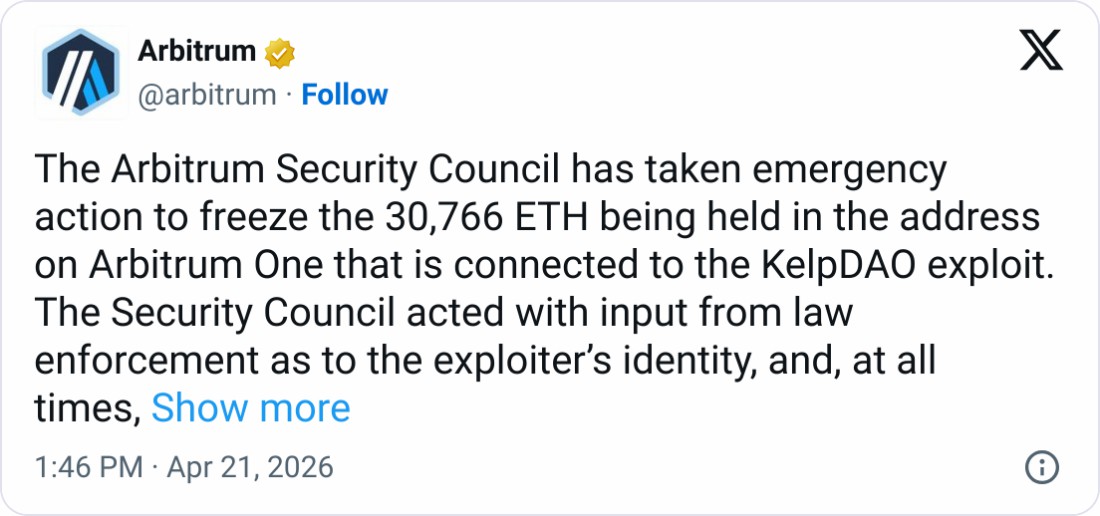Click the "emergency" word in the first line

(x=860, y=170)
